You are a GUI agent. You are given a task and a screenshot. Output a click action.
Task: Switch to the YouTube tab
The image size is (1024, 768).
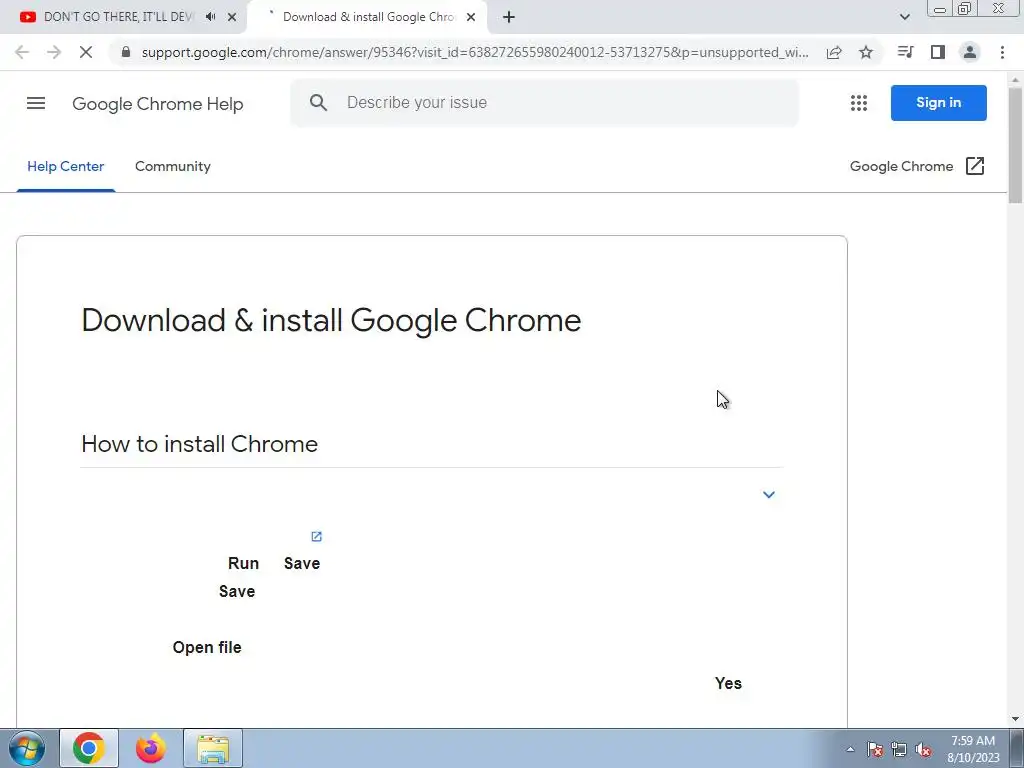(x=118, y=17)
